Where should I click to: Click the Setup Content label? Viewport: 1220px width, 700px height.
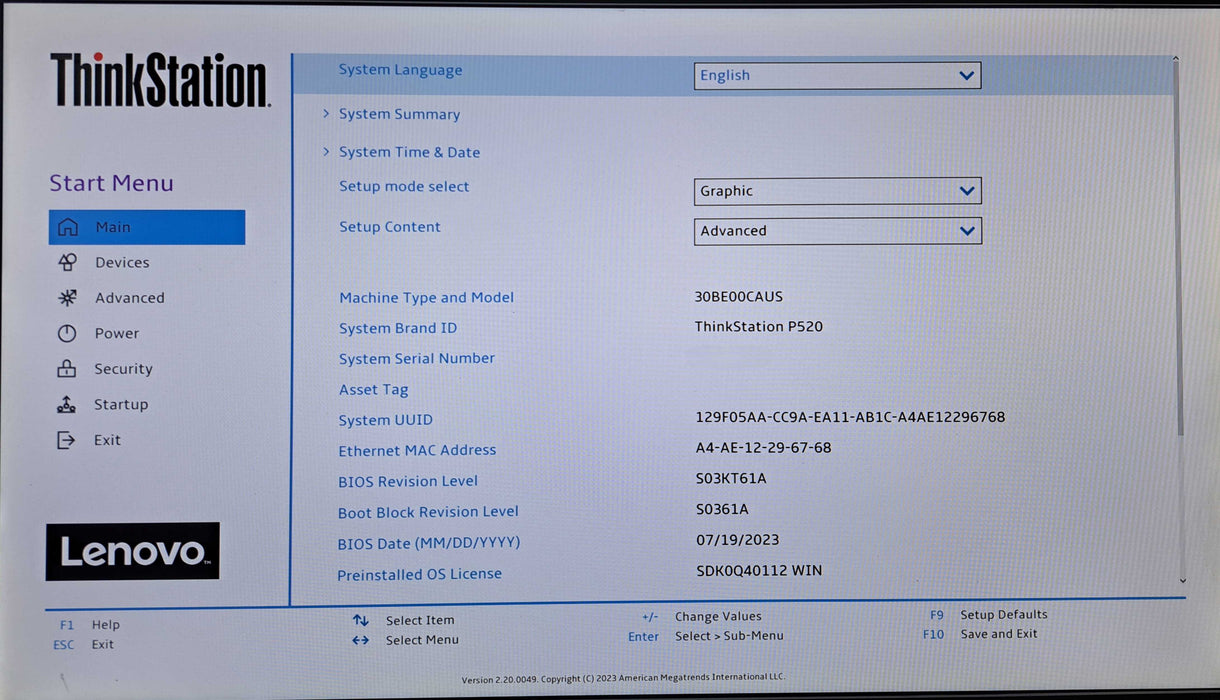(390, 227)
